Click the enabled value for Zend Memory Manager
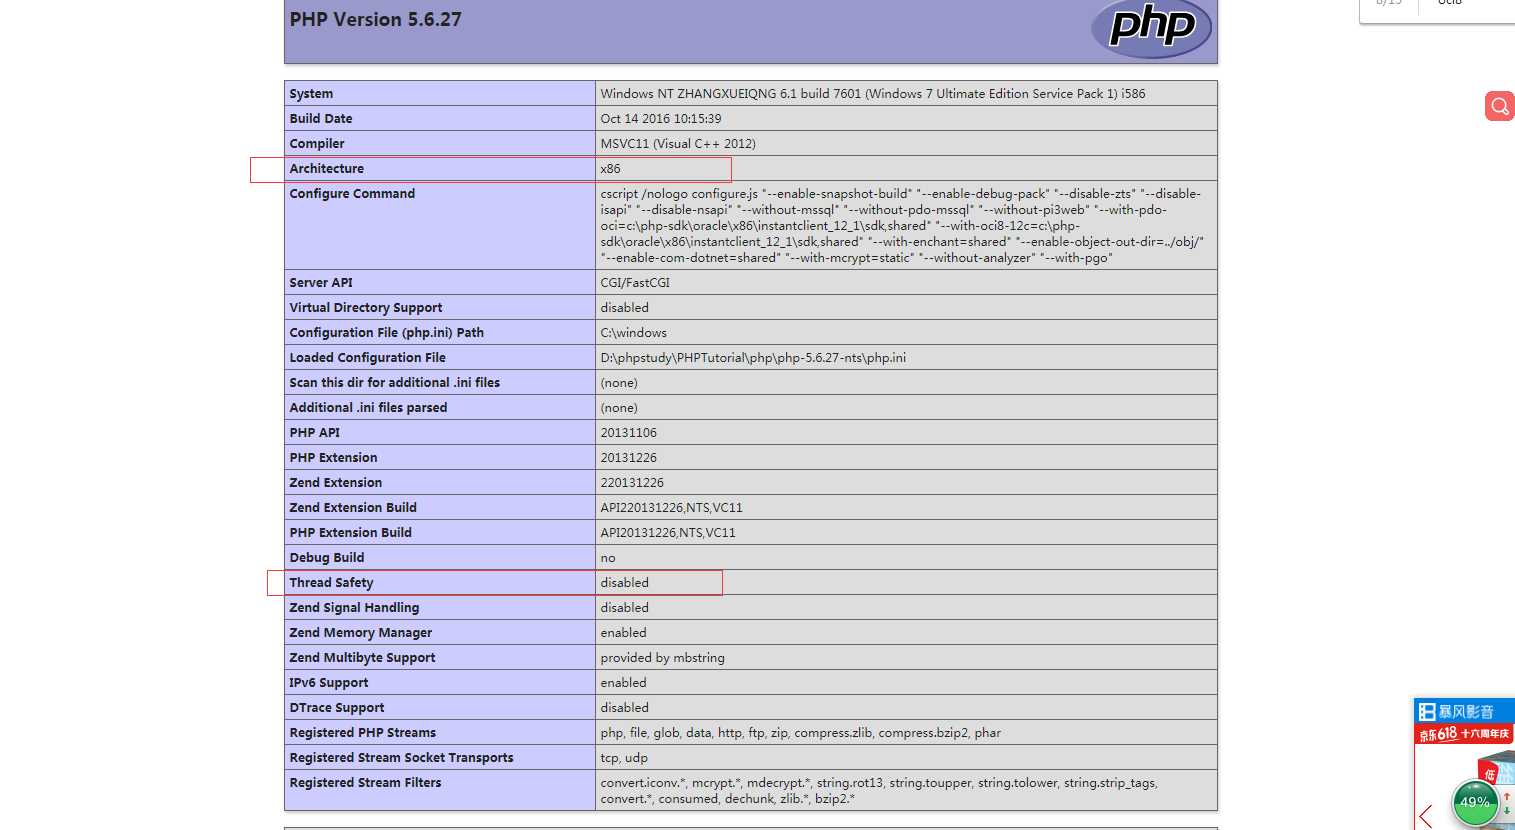The width and height of the screenshot is (1515, 830). (x=624, y=633)
